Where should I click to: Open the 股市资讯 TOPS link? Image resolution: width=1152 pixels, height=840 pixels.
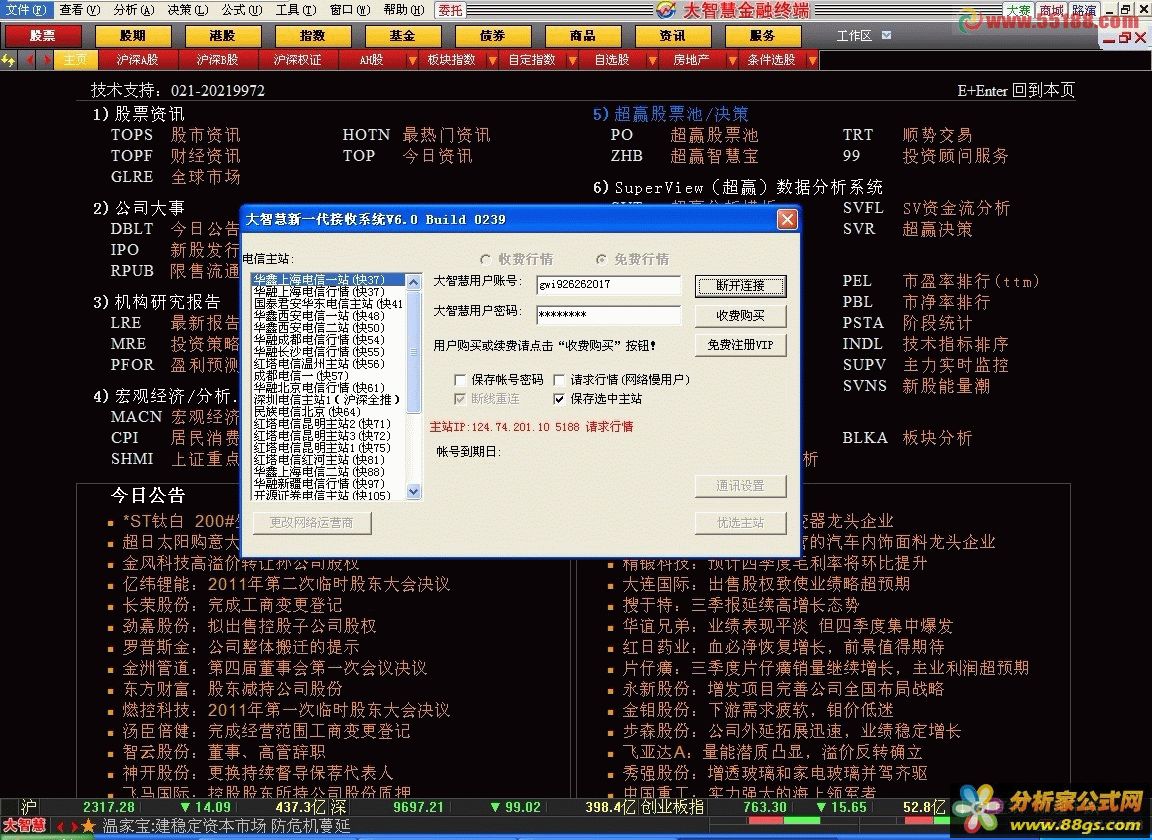(x=176, y=135)
